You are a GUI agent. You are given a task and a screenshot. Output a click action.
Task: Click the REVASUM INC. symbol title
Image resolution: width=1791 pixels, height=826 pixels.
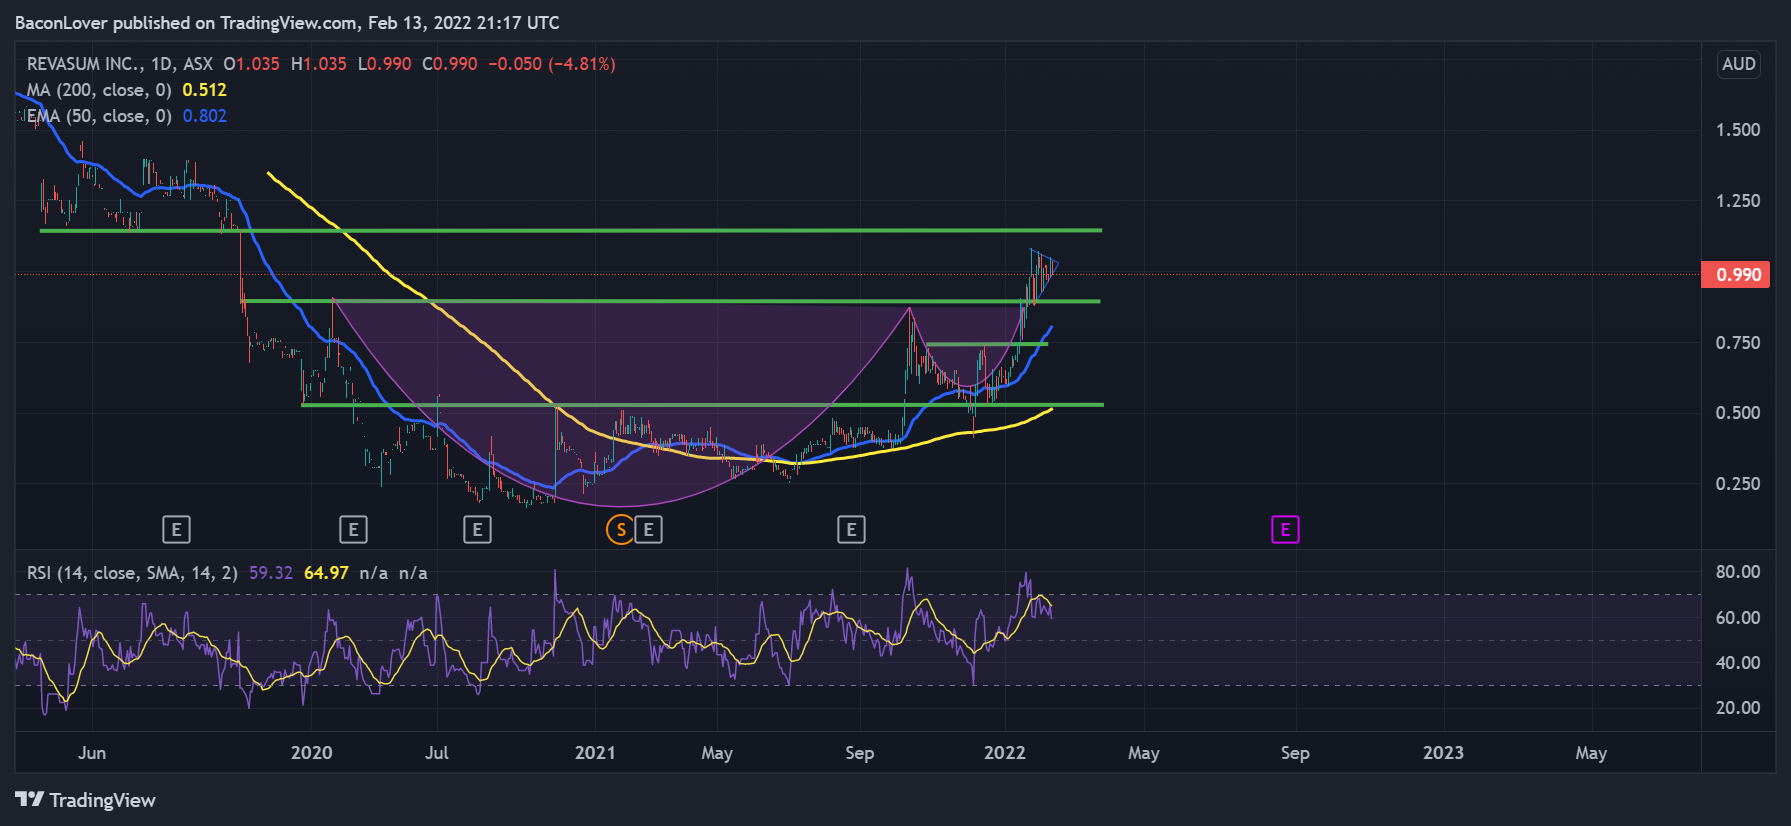[x=84, y=64]
